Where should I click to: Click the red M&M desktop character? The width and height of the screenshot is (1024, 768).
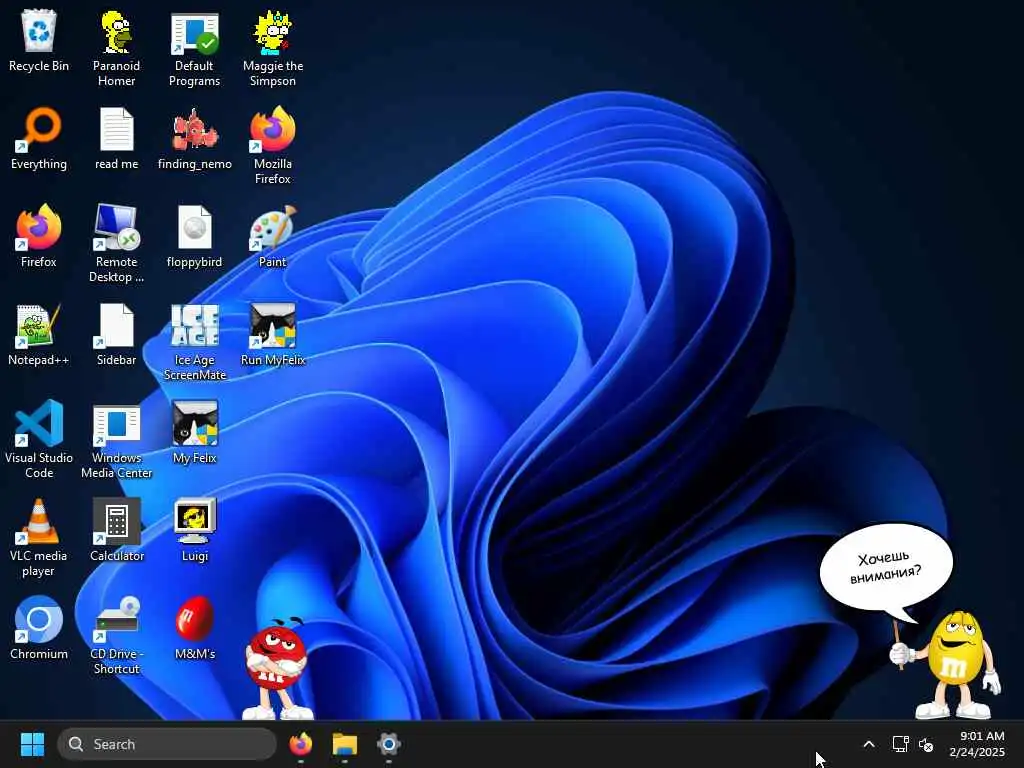tap(277, 667)
